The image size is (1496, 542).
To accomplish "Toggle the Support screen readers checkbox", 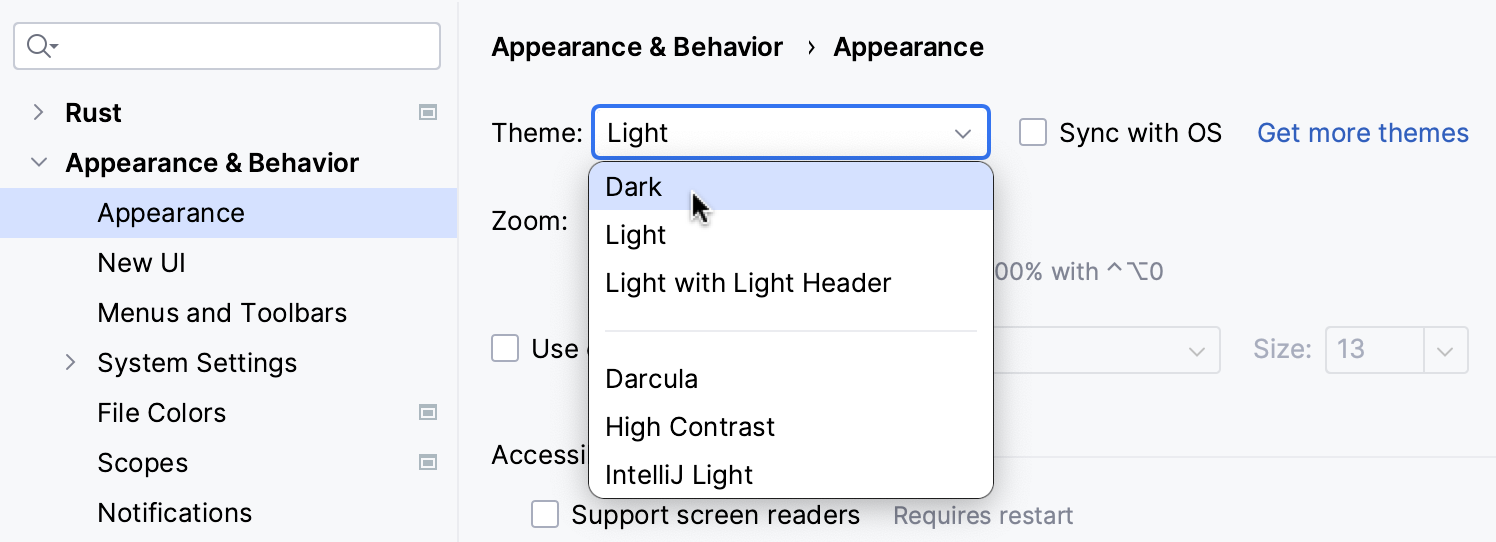I will (x=545, y=515).
